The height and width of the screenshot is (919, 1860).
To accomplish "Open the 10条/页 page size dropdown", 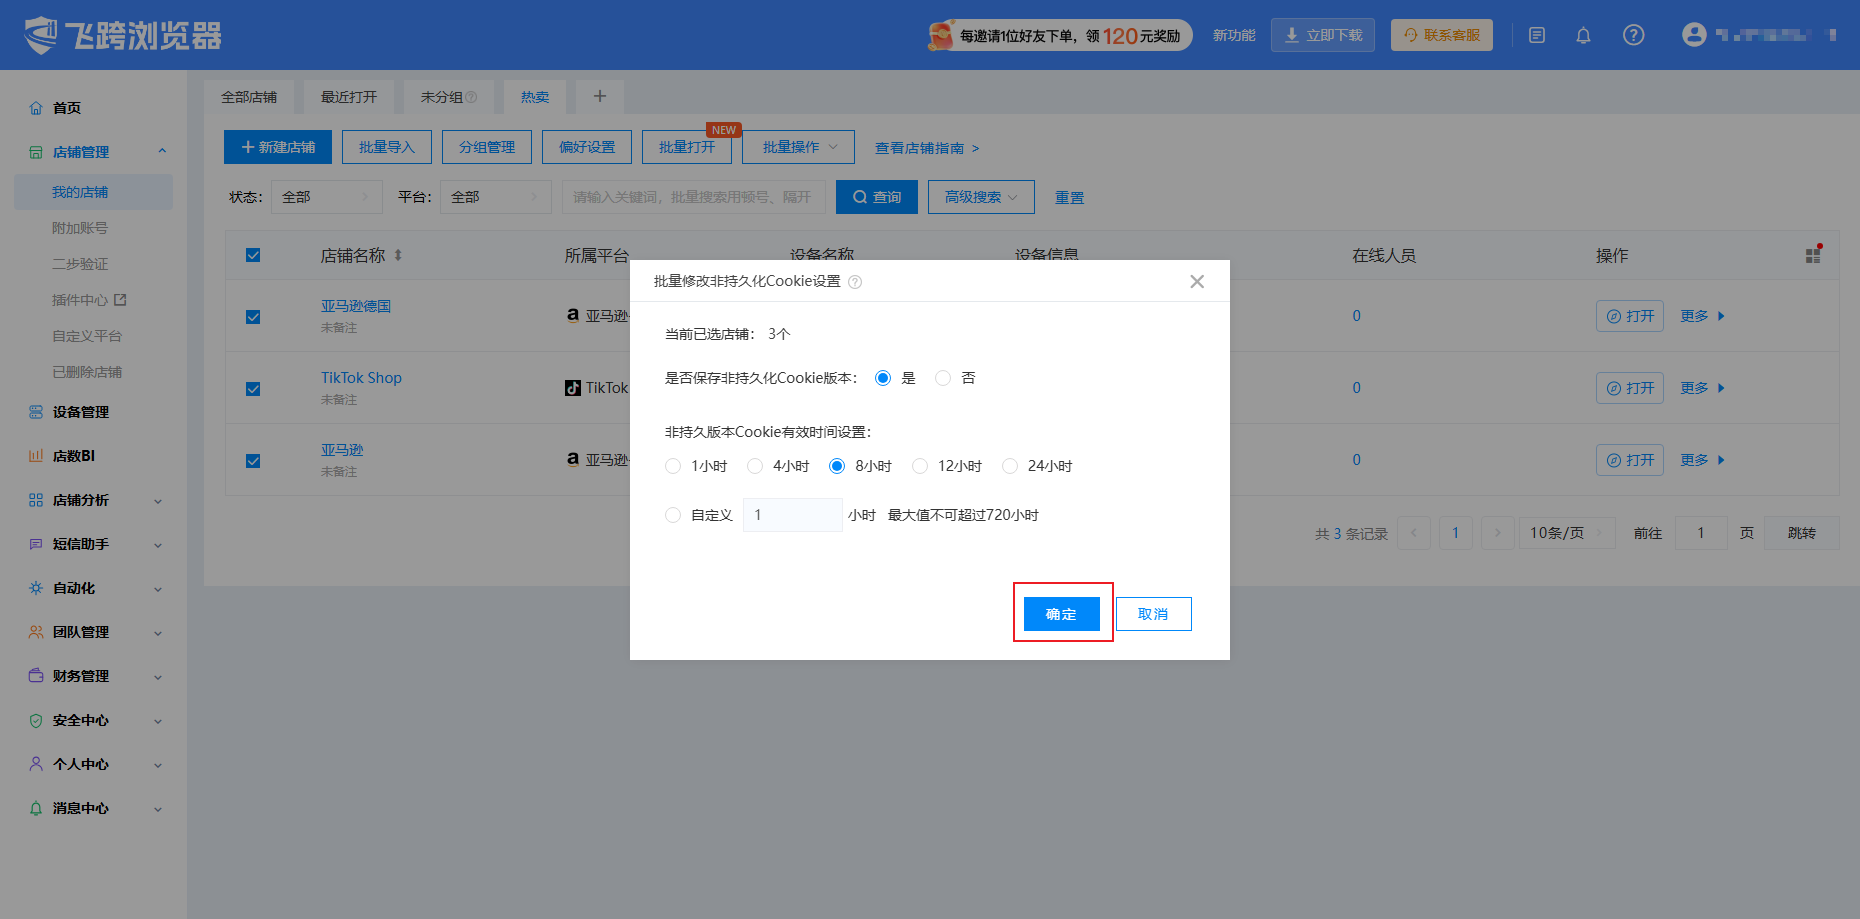I will [x=1567, y=533].
